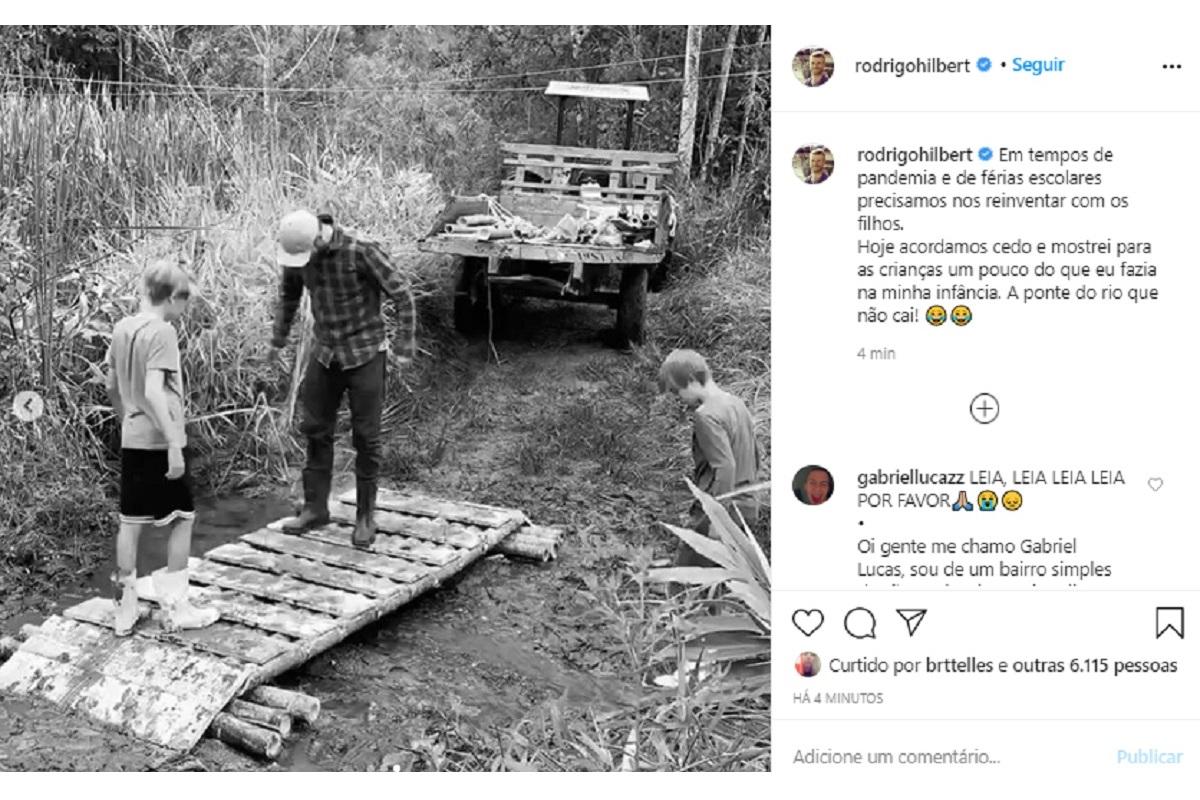Screen dimensions: 1200x800
Task: Open the three-dot more options menu
Action: (1171, 66)
